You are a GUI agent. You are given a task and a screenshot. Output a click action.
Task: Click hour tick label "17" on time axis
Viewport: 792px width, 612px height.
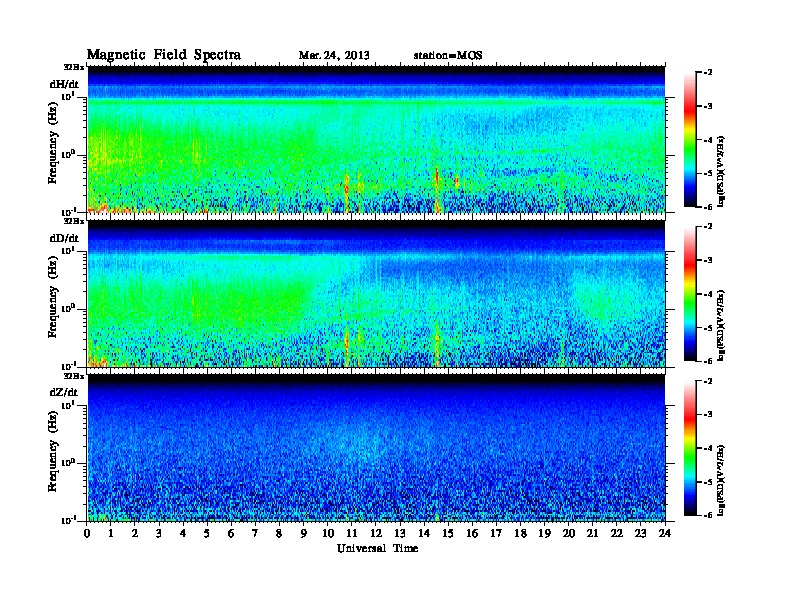497,533
